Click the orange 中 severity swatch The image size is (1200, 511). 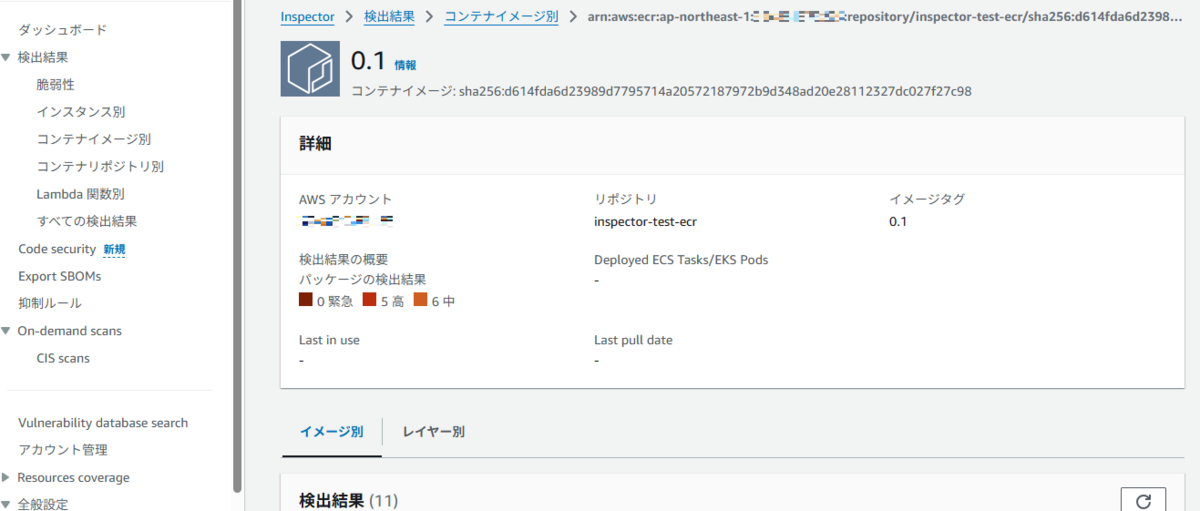(420, 300)
